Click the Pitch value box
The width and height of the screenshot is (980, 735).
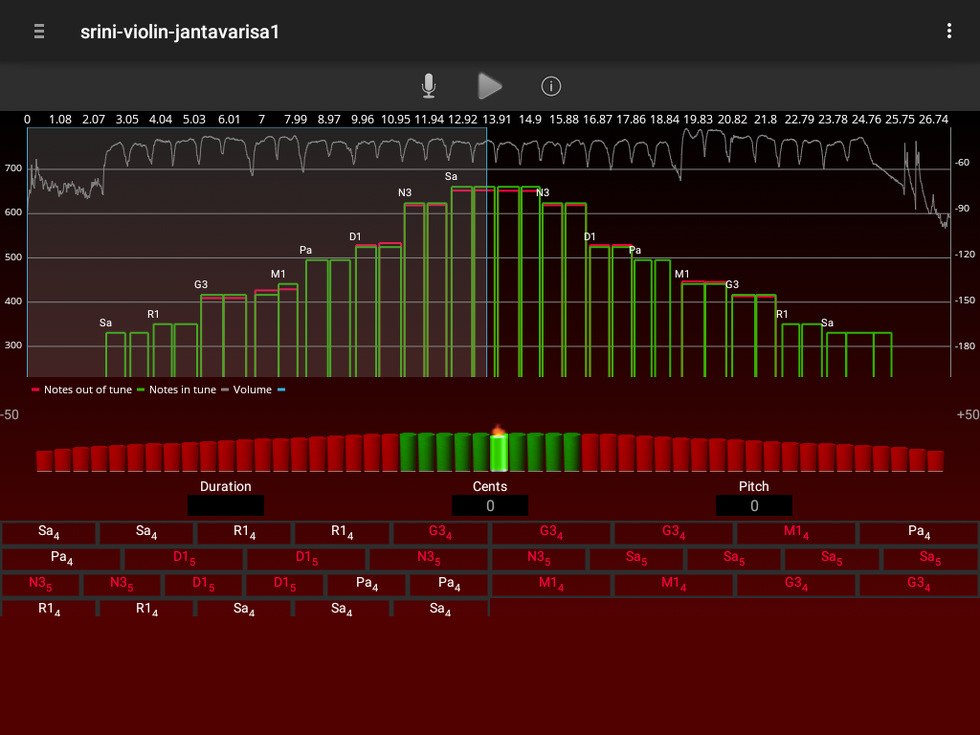tap(754, 506)
